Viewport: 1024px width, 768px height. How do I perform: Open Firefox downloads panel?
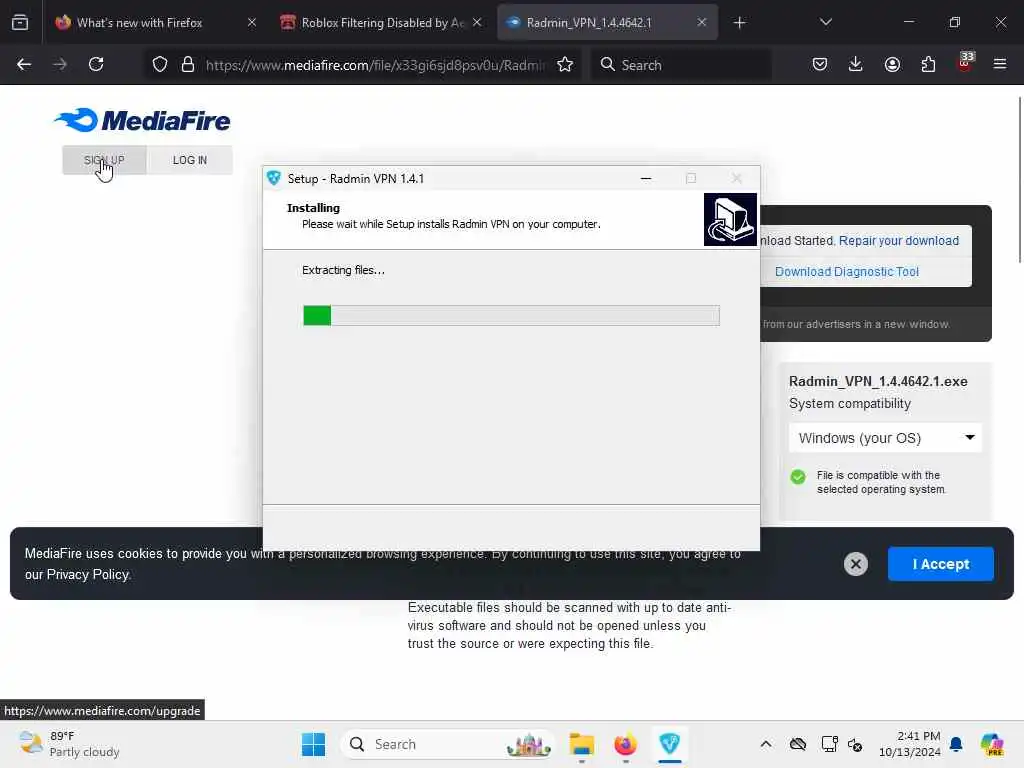tap(856, 64)
